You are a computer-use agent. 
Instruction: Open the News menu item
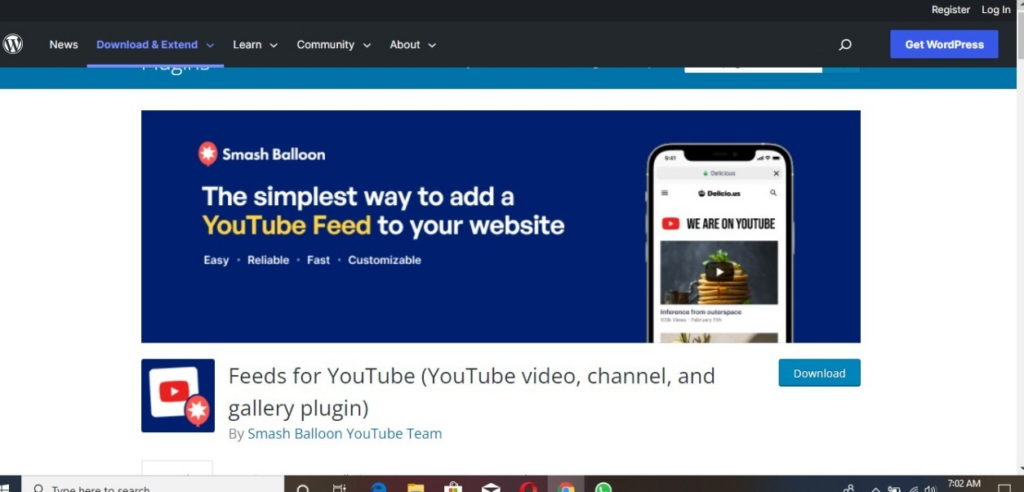(x=63, y=44)
